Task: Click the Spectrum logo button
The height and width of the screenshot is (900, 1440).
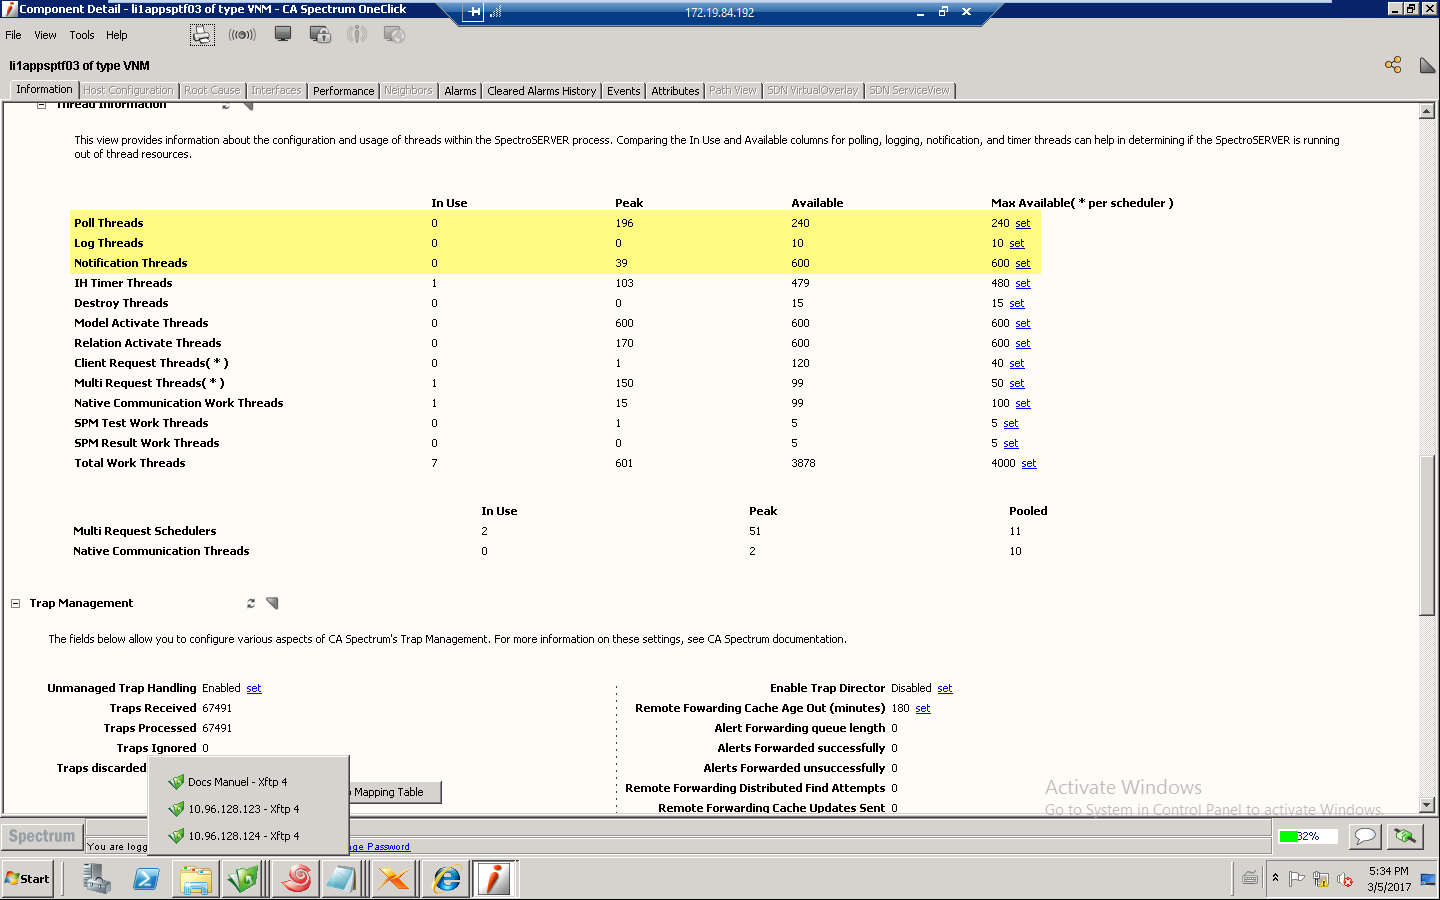Action: [x=42, y=836]
